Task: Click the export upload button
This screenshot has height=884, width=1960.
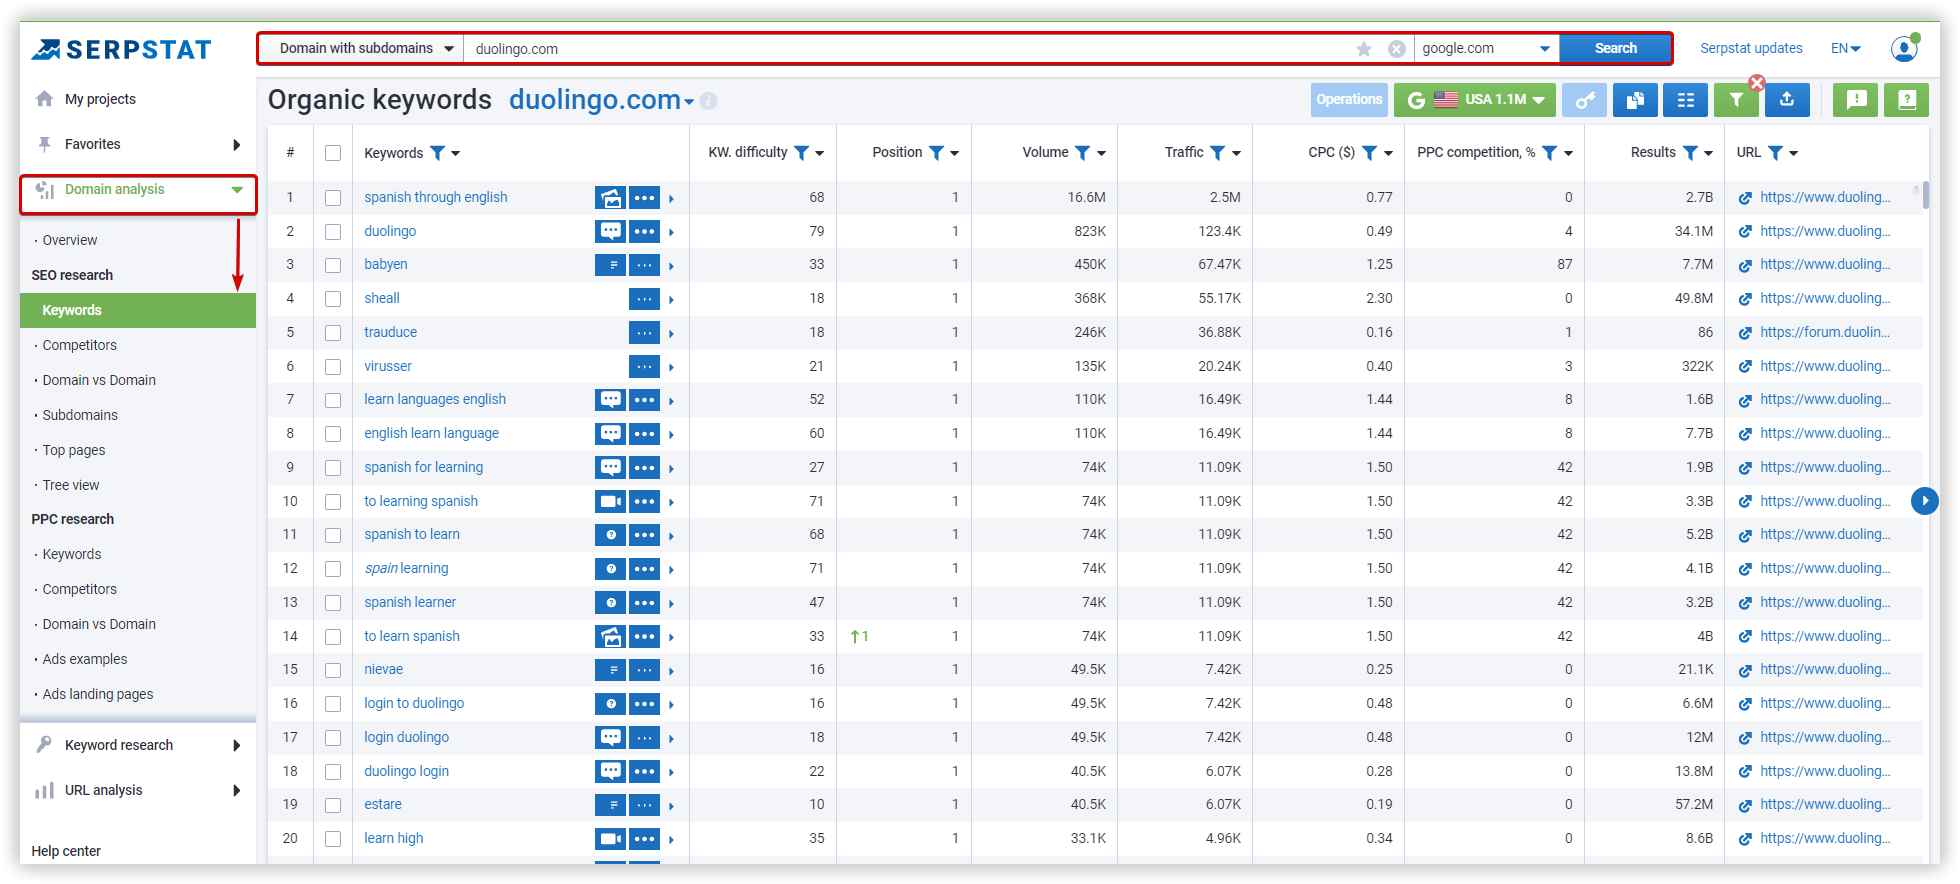Action: (x=1787, y=100)
